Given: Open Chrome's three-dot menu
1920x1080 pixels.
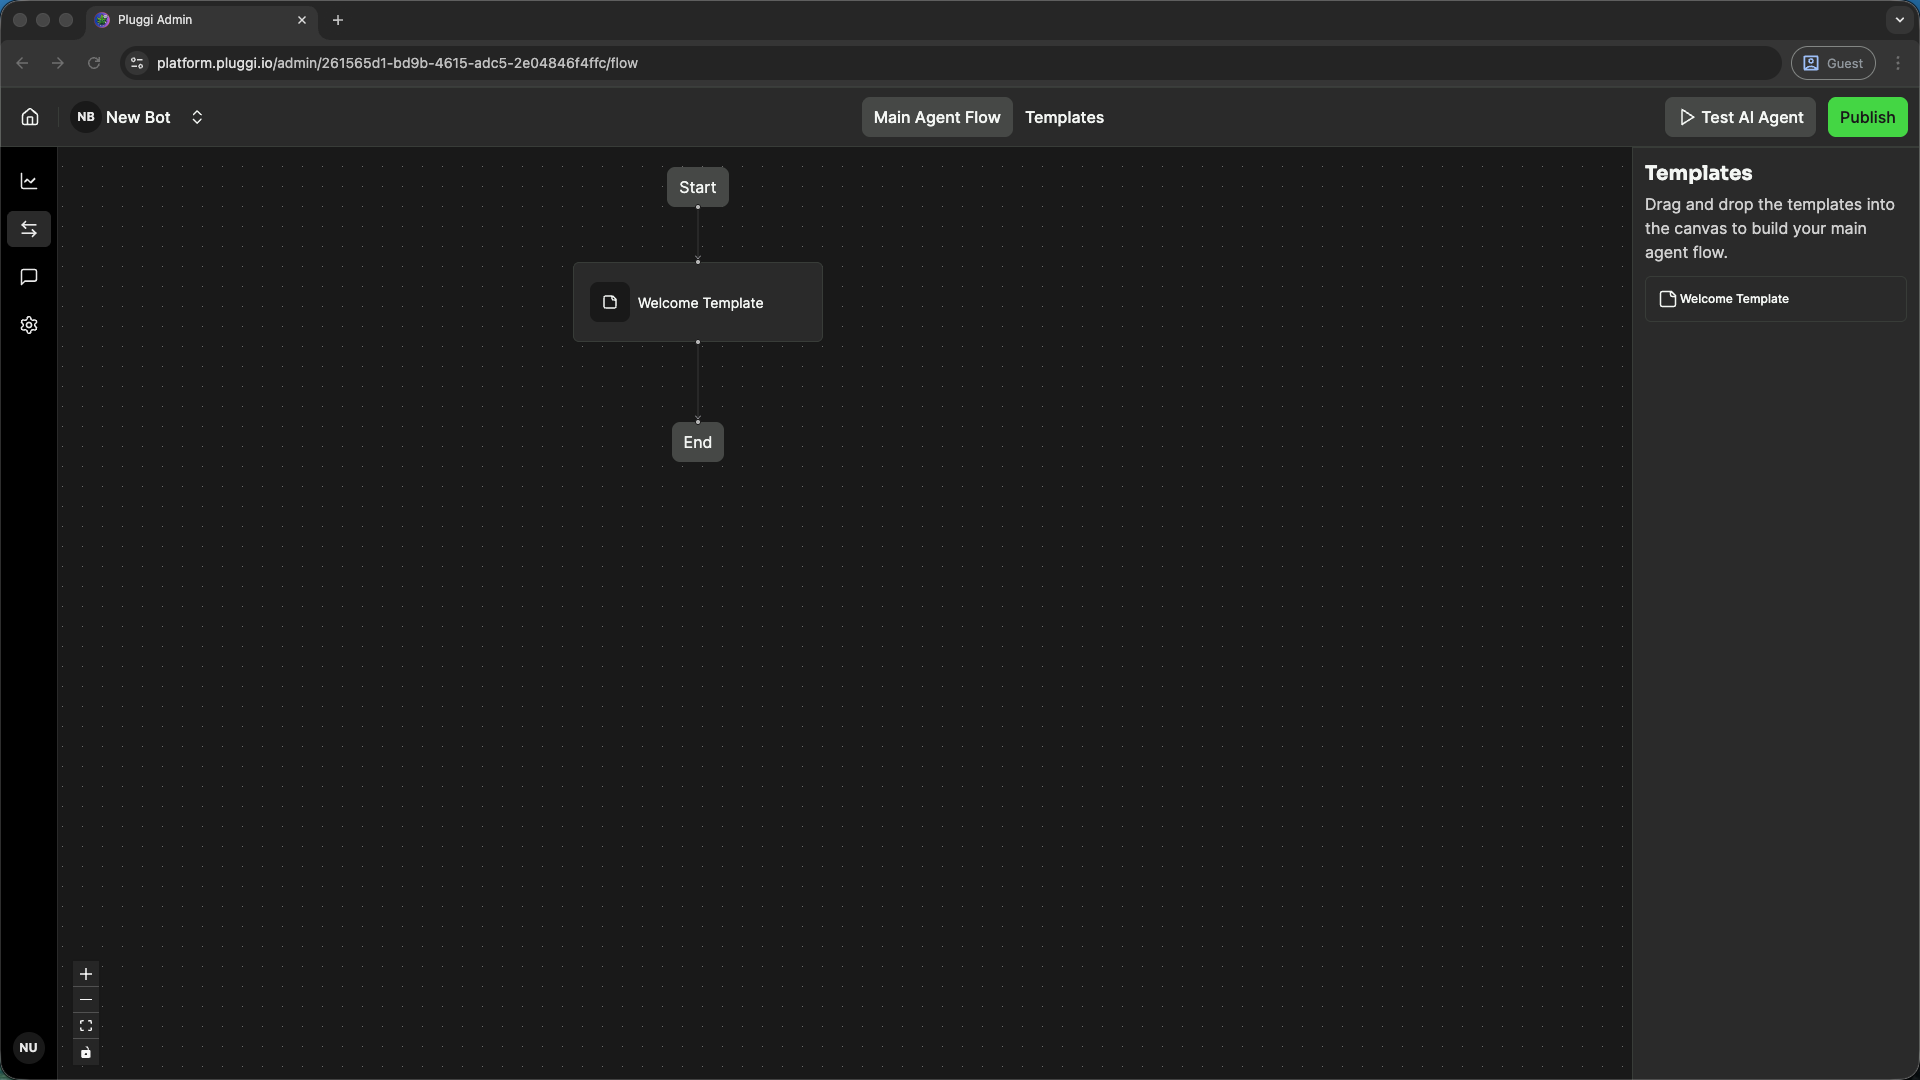Looking at the screenshot, I should [1899, 62].
